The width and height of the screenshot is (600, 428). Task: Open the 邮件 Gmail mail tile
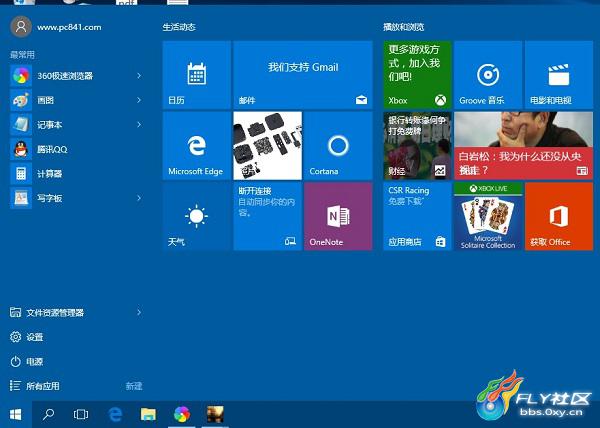coord(303,75)
